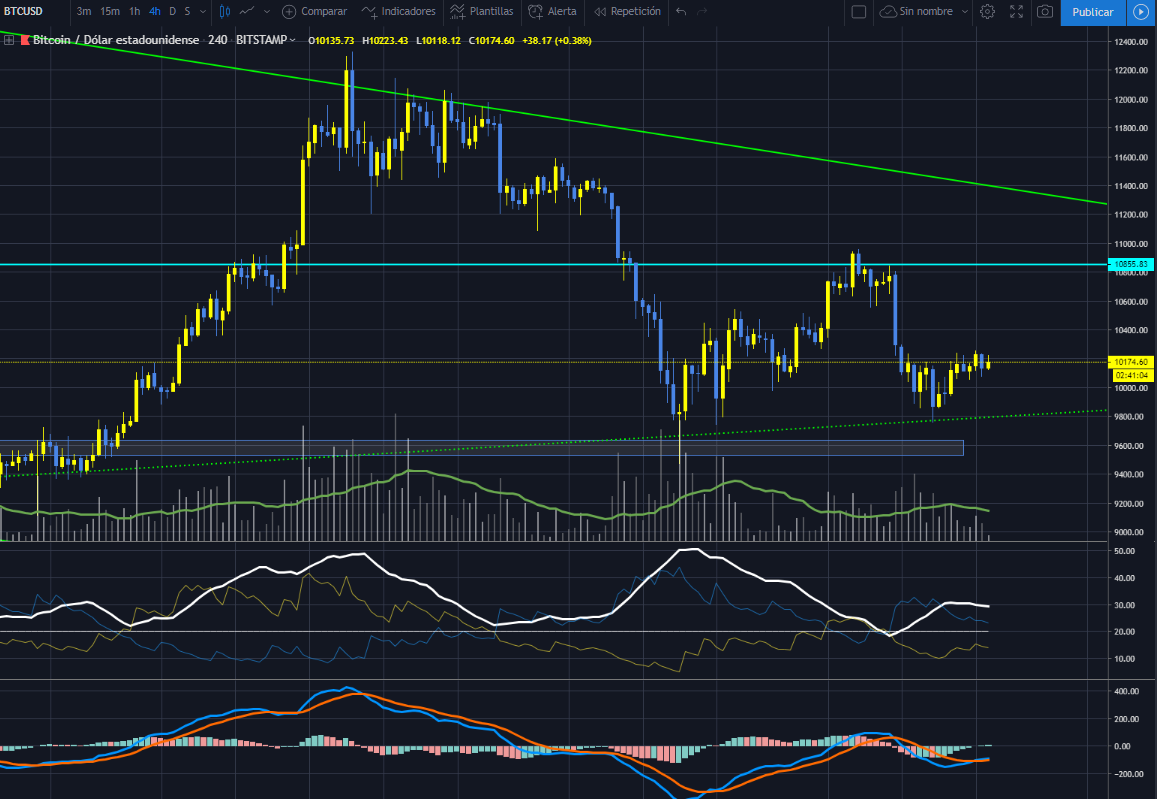
Task: Open chart settings gear
Action: 987,11
